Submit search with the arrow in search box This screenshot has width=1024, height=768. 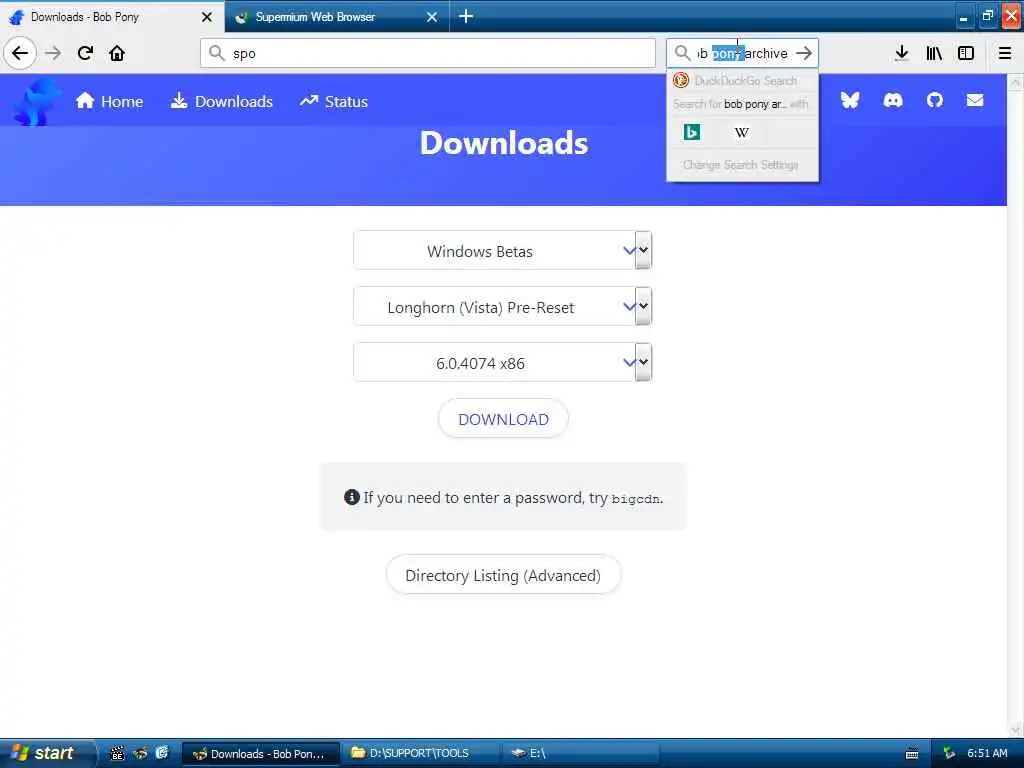[x=804, y=53]
